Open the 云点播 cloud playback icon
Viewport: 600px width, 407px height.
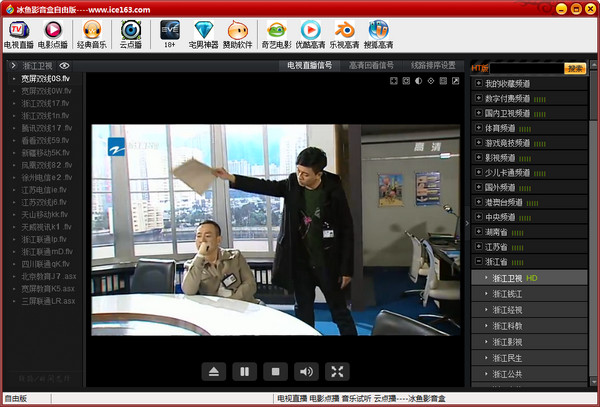tap(130, 35)
